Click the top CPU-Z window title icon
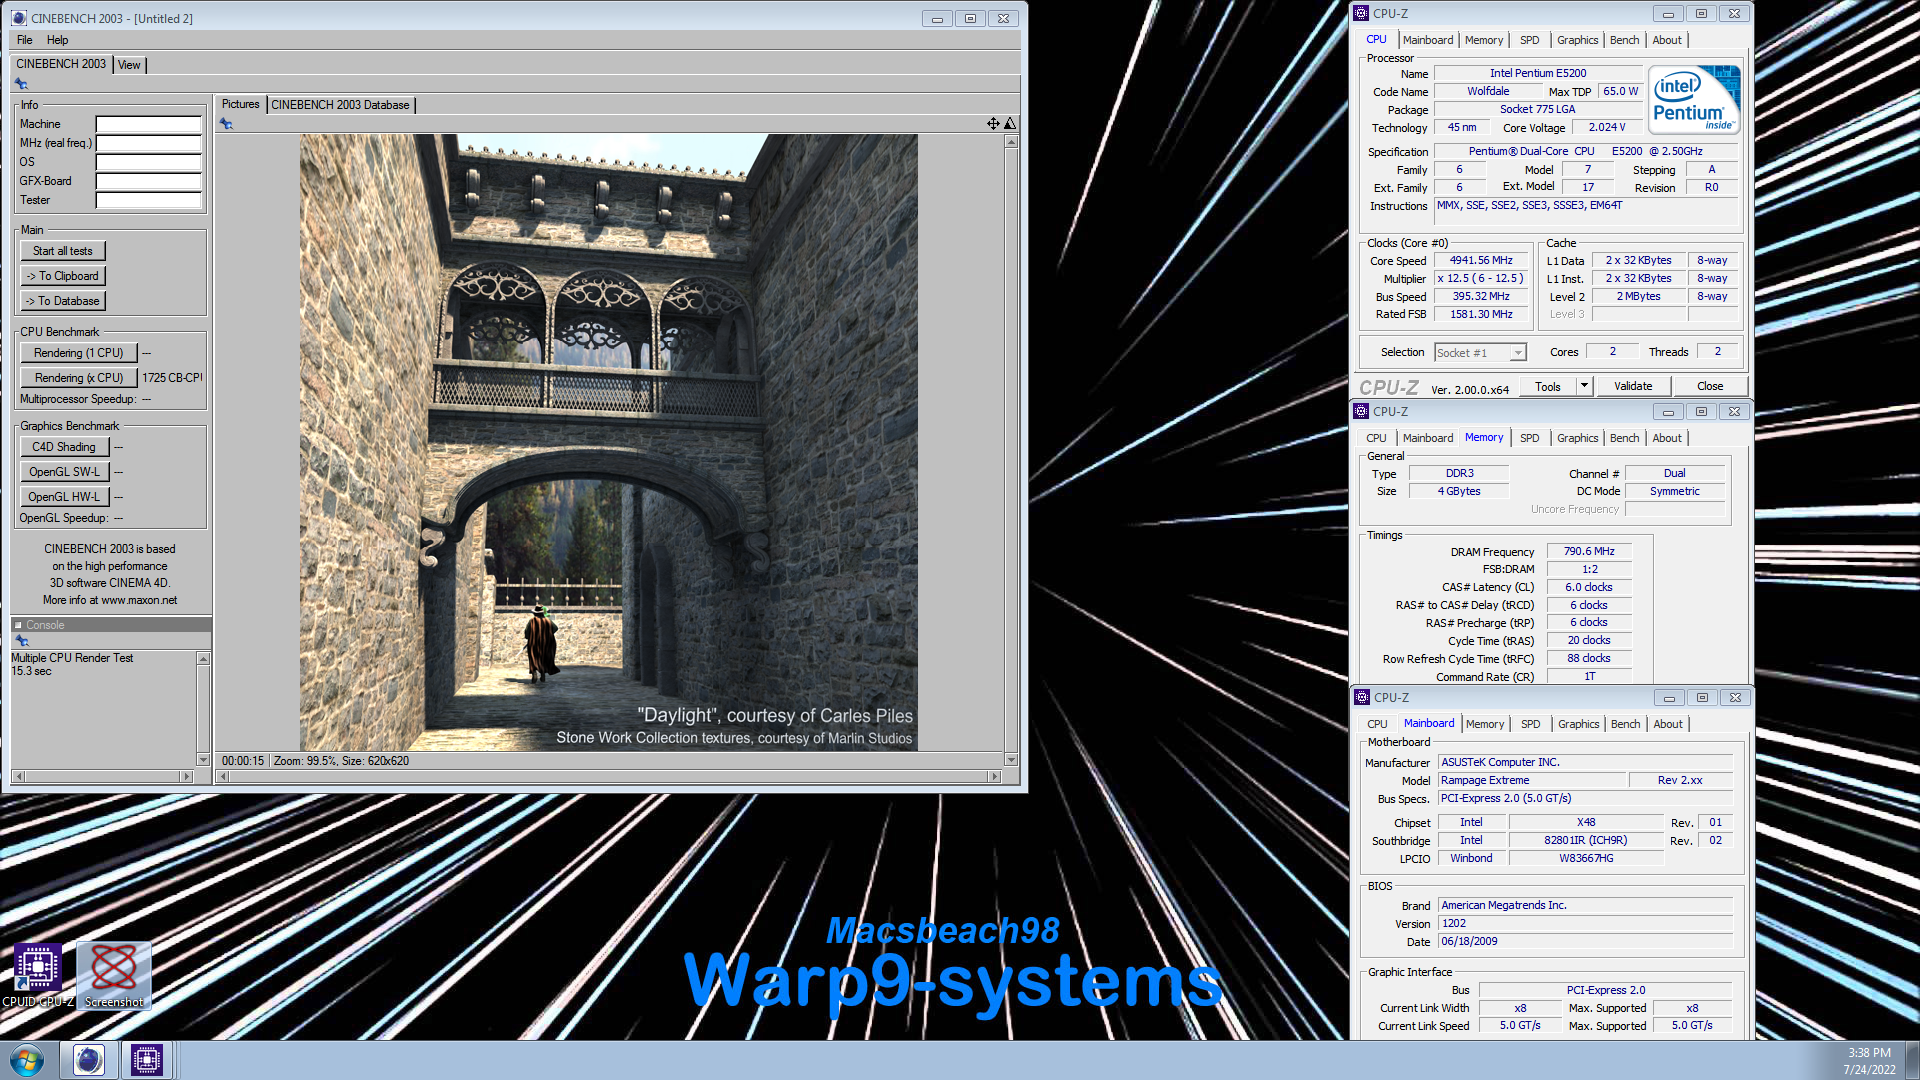1920x1080 pixels. pos(1361,13)
